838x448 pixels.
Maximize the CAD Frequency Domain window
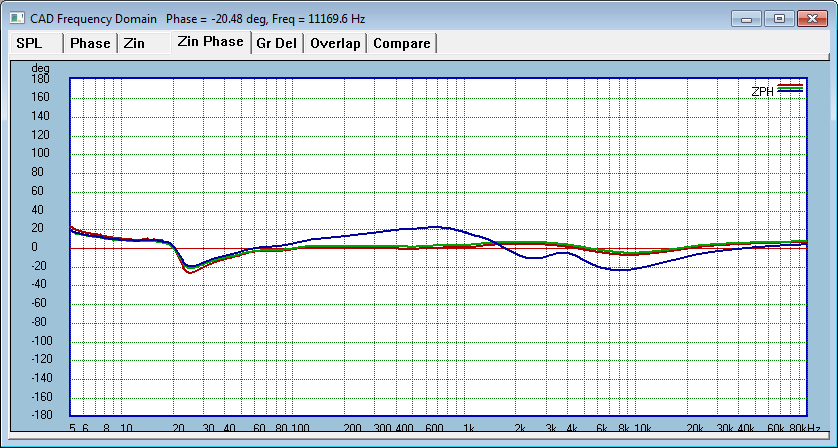[779, 19]
